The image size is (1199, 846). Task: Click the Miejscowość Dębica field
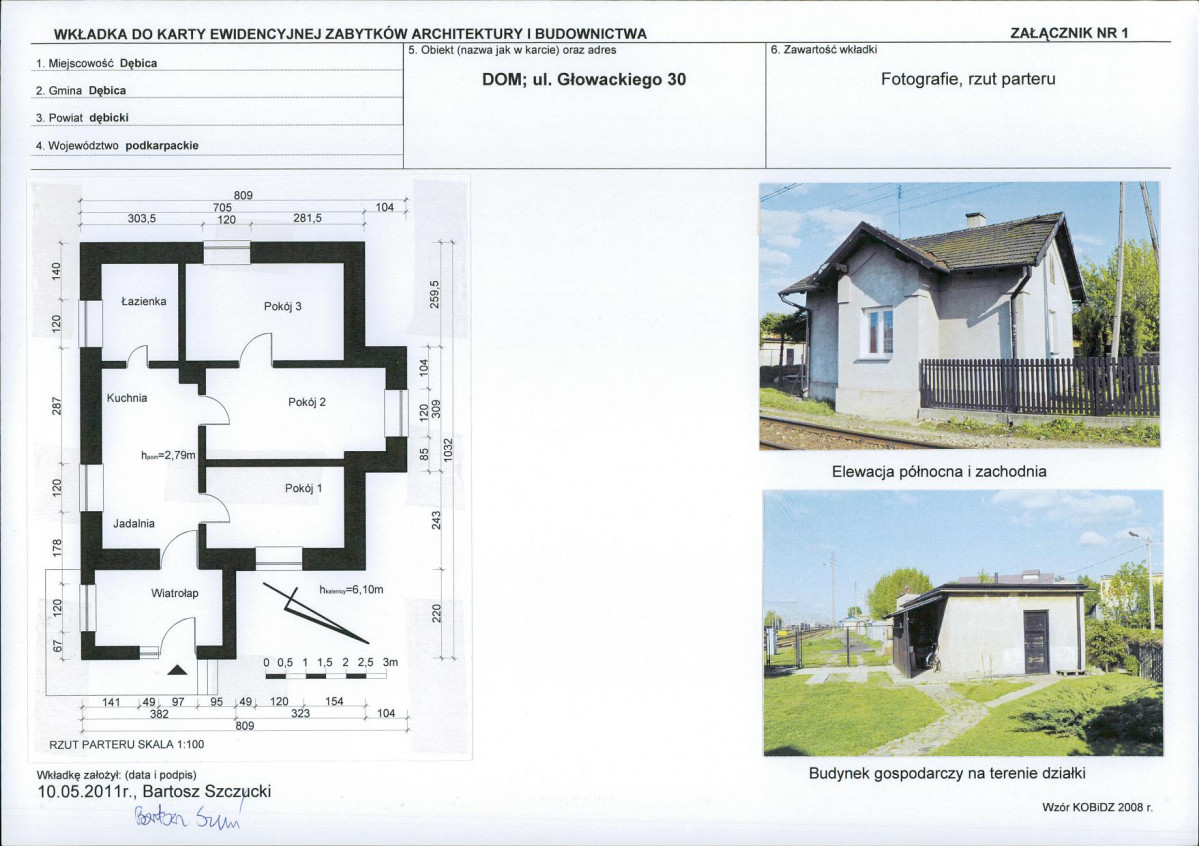(217, 63)
